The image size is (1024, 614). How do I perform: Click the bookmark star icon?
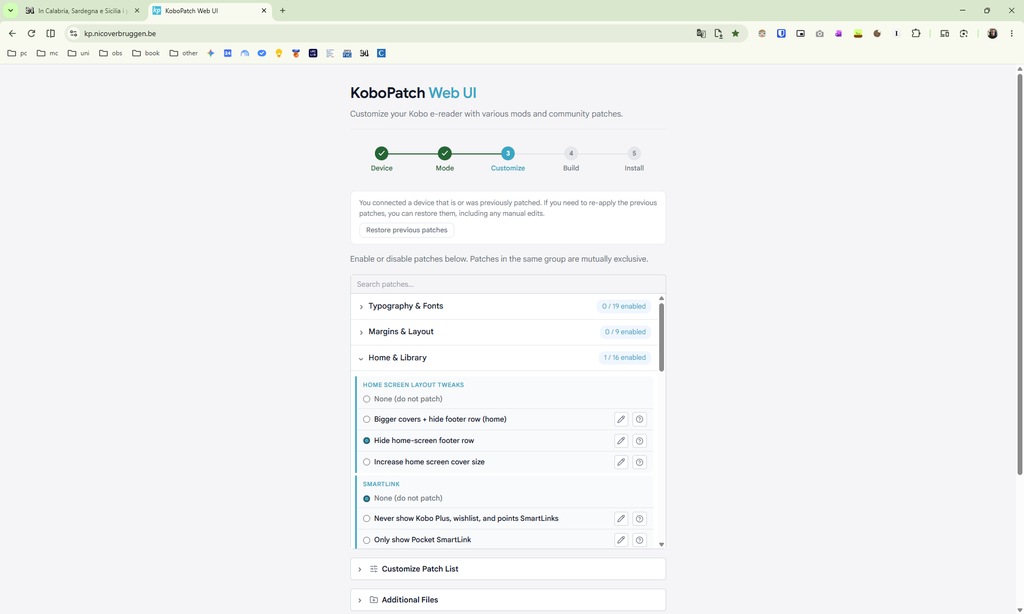coord(735,33)
